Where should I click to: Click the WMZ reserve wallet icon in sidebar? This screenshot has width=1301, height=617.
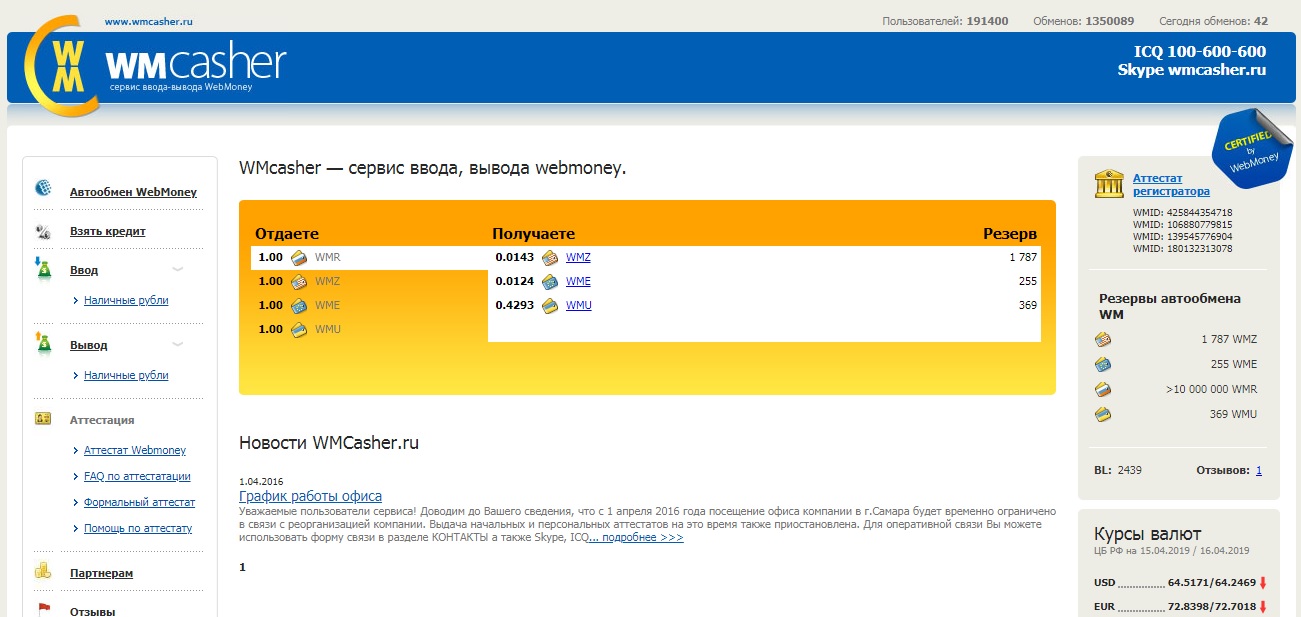[x=1103, y=339]
